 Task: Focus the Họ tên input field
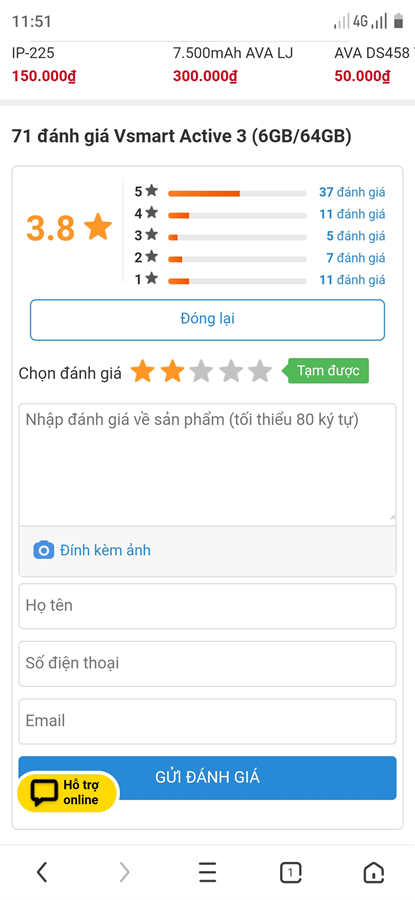pos(207,606)
